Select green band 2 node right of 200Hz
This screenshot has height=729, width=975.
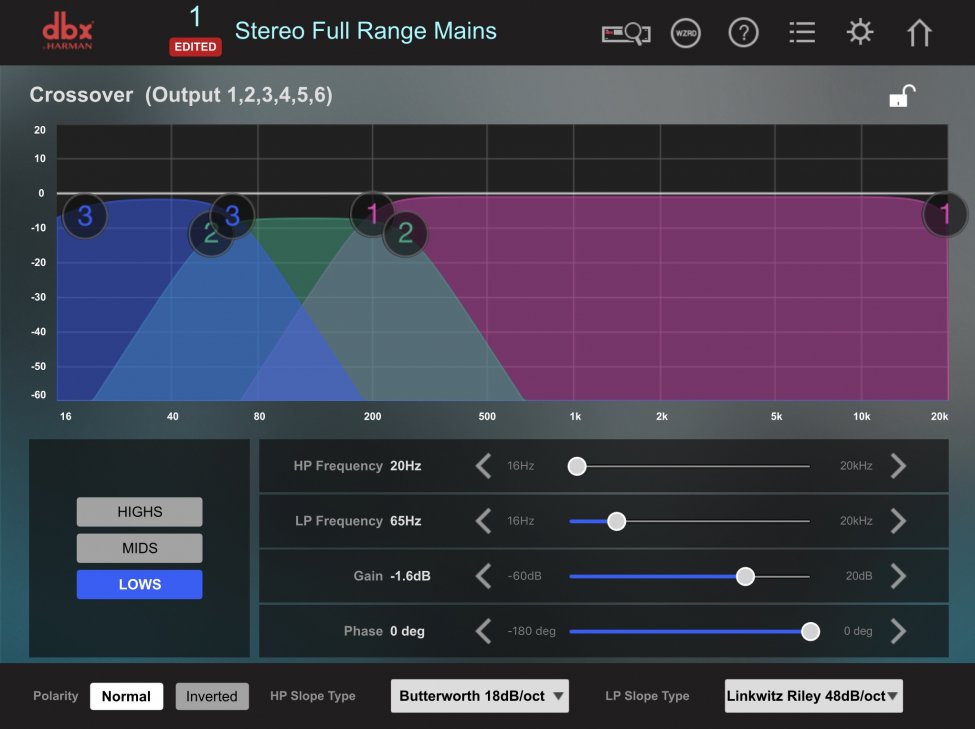(405, 233)
